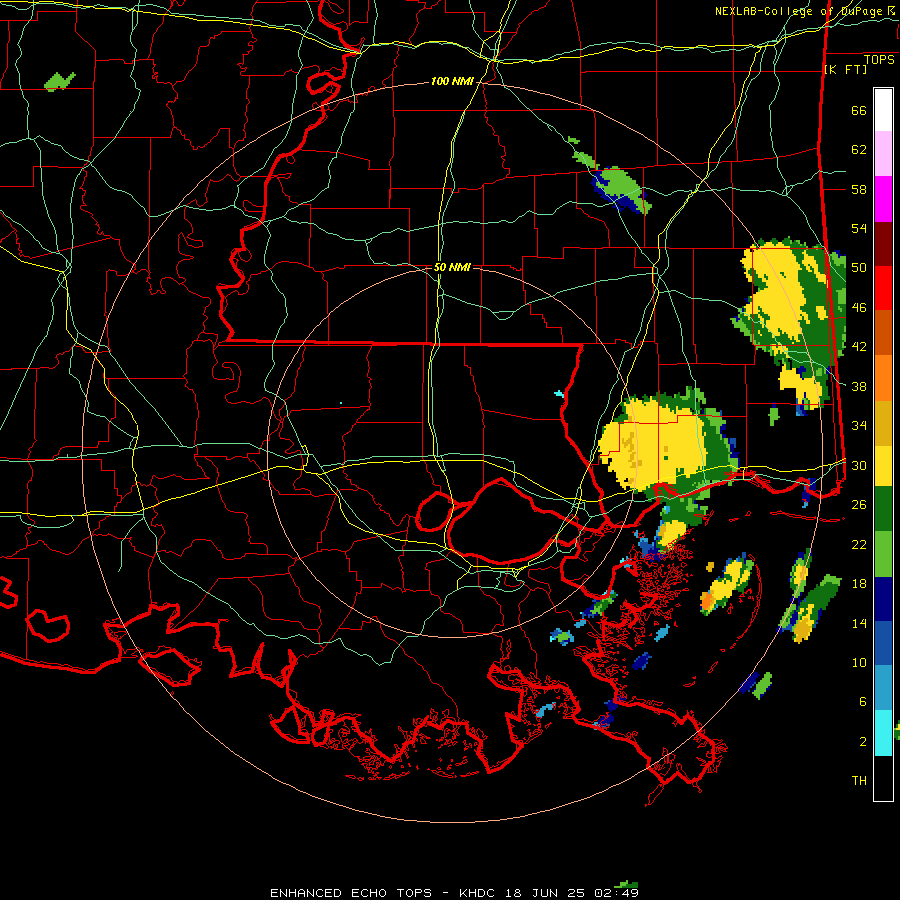Pick the light green legend swatch
Image resolution: width=900 pixels, height=900 pixels.
pyautogui.click(x=883, y=554)
